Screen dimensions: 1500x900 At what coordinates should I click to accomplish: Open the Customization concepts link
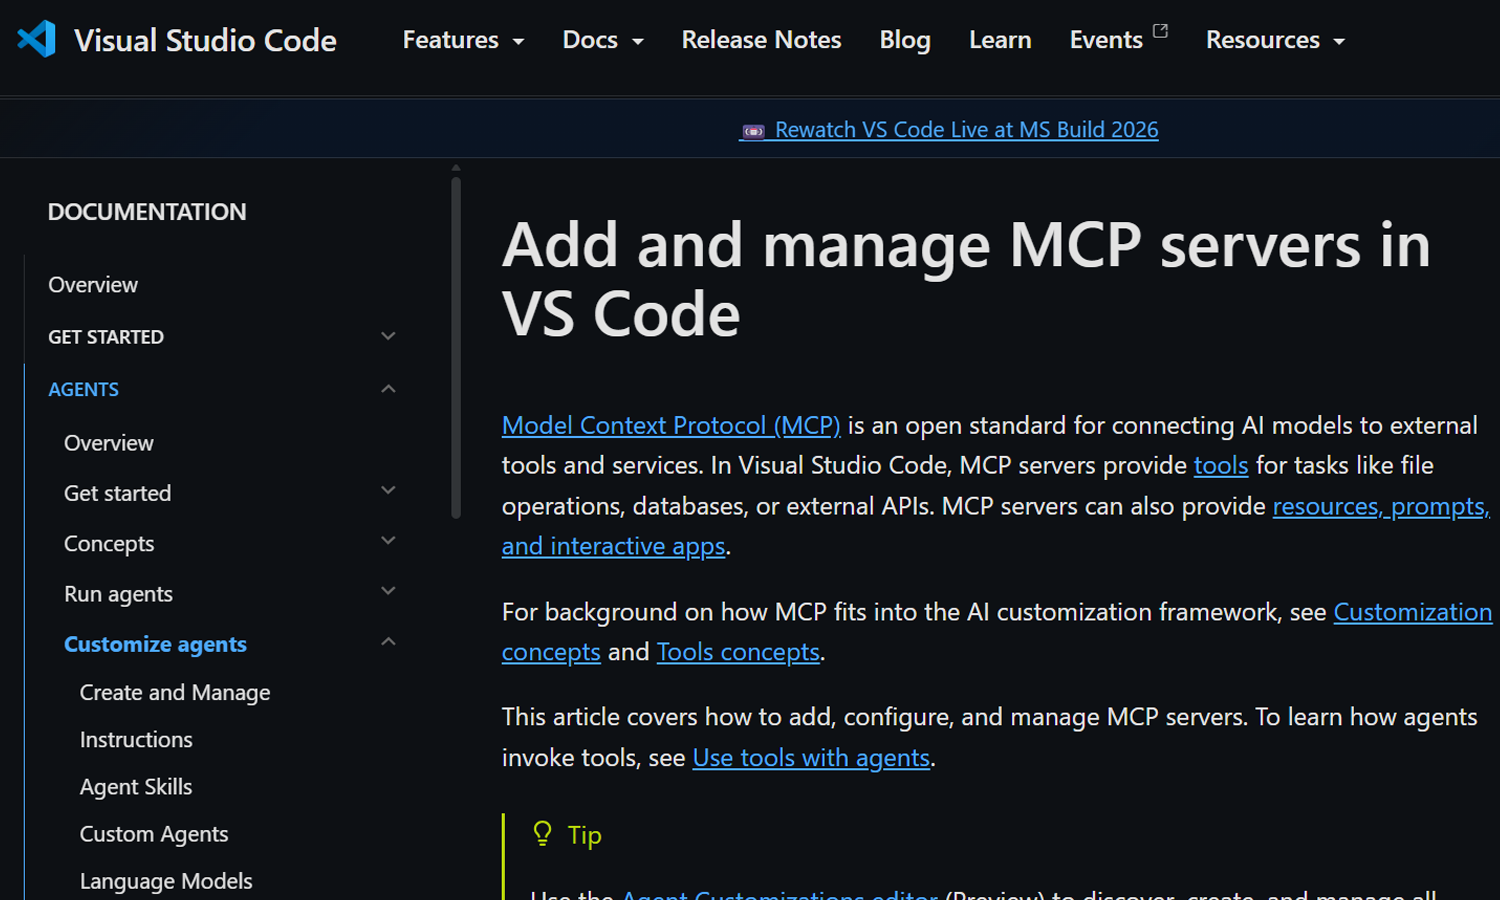[1412, 612]
